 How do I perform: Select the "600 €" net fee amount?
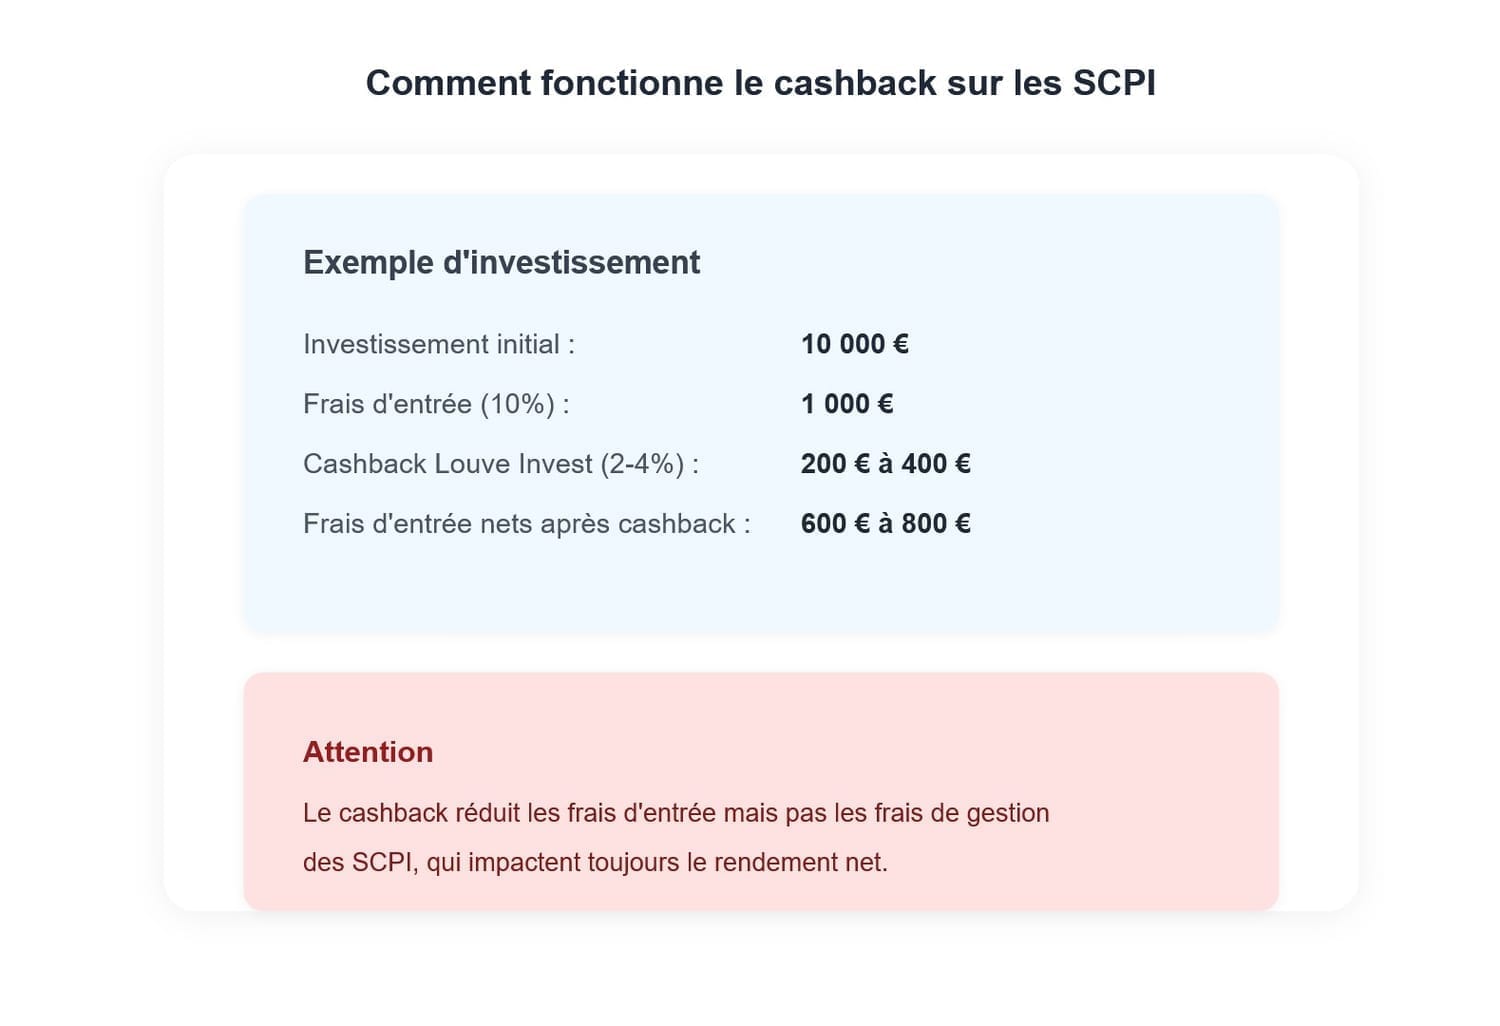pyautogui.click(x=835, y=524)
